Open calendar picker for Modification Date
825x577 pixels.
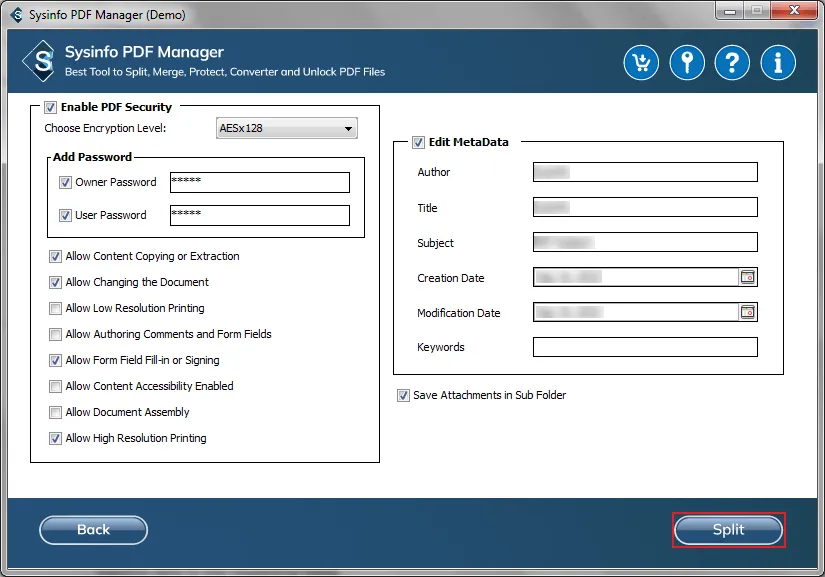[747, 312]
